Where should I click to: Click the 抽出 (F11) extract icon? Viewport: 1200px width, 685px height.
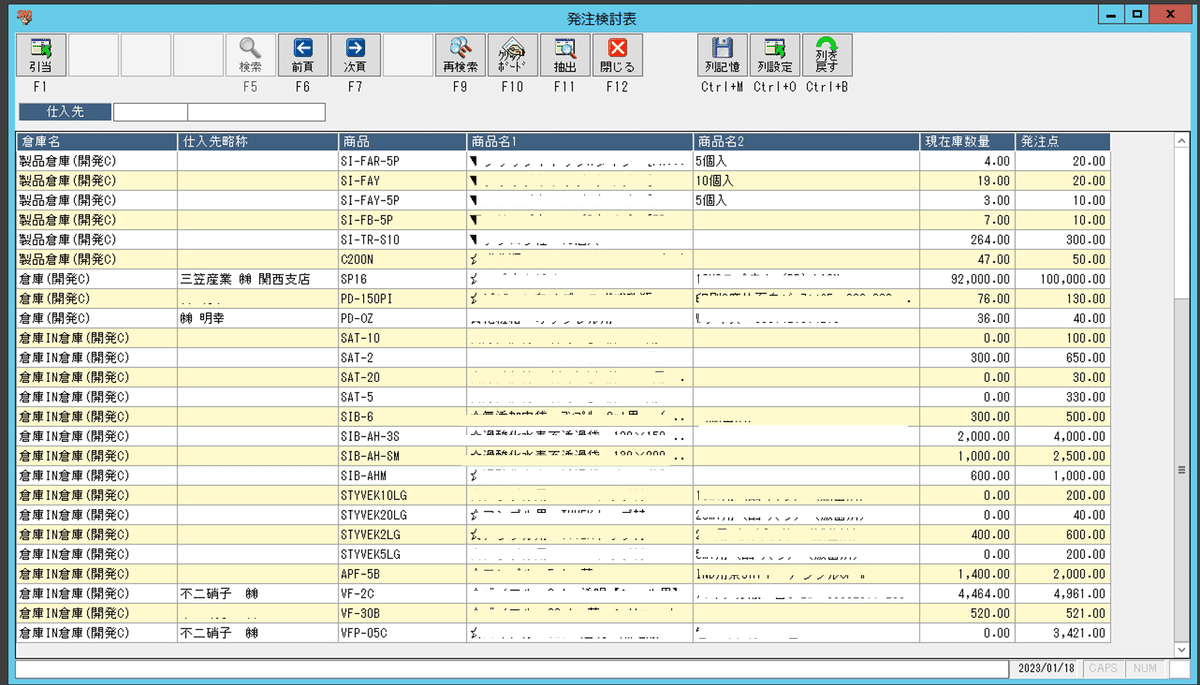565,55
